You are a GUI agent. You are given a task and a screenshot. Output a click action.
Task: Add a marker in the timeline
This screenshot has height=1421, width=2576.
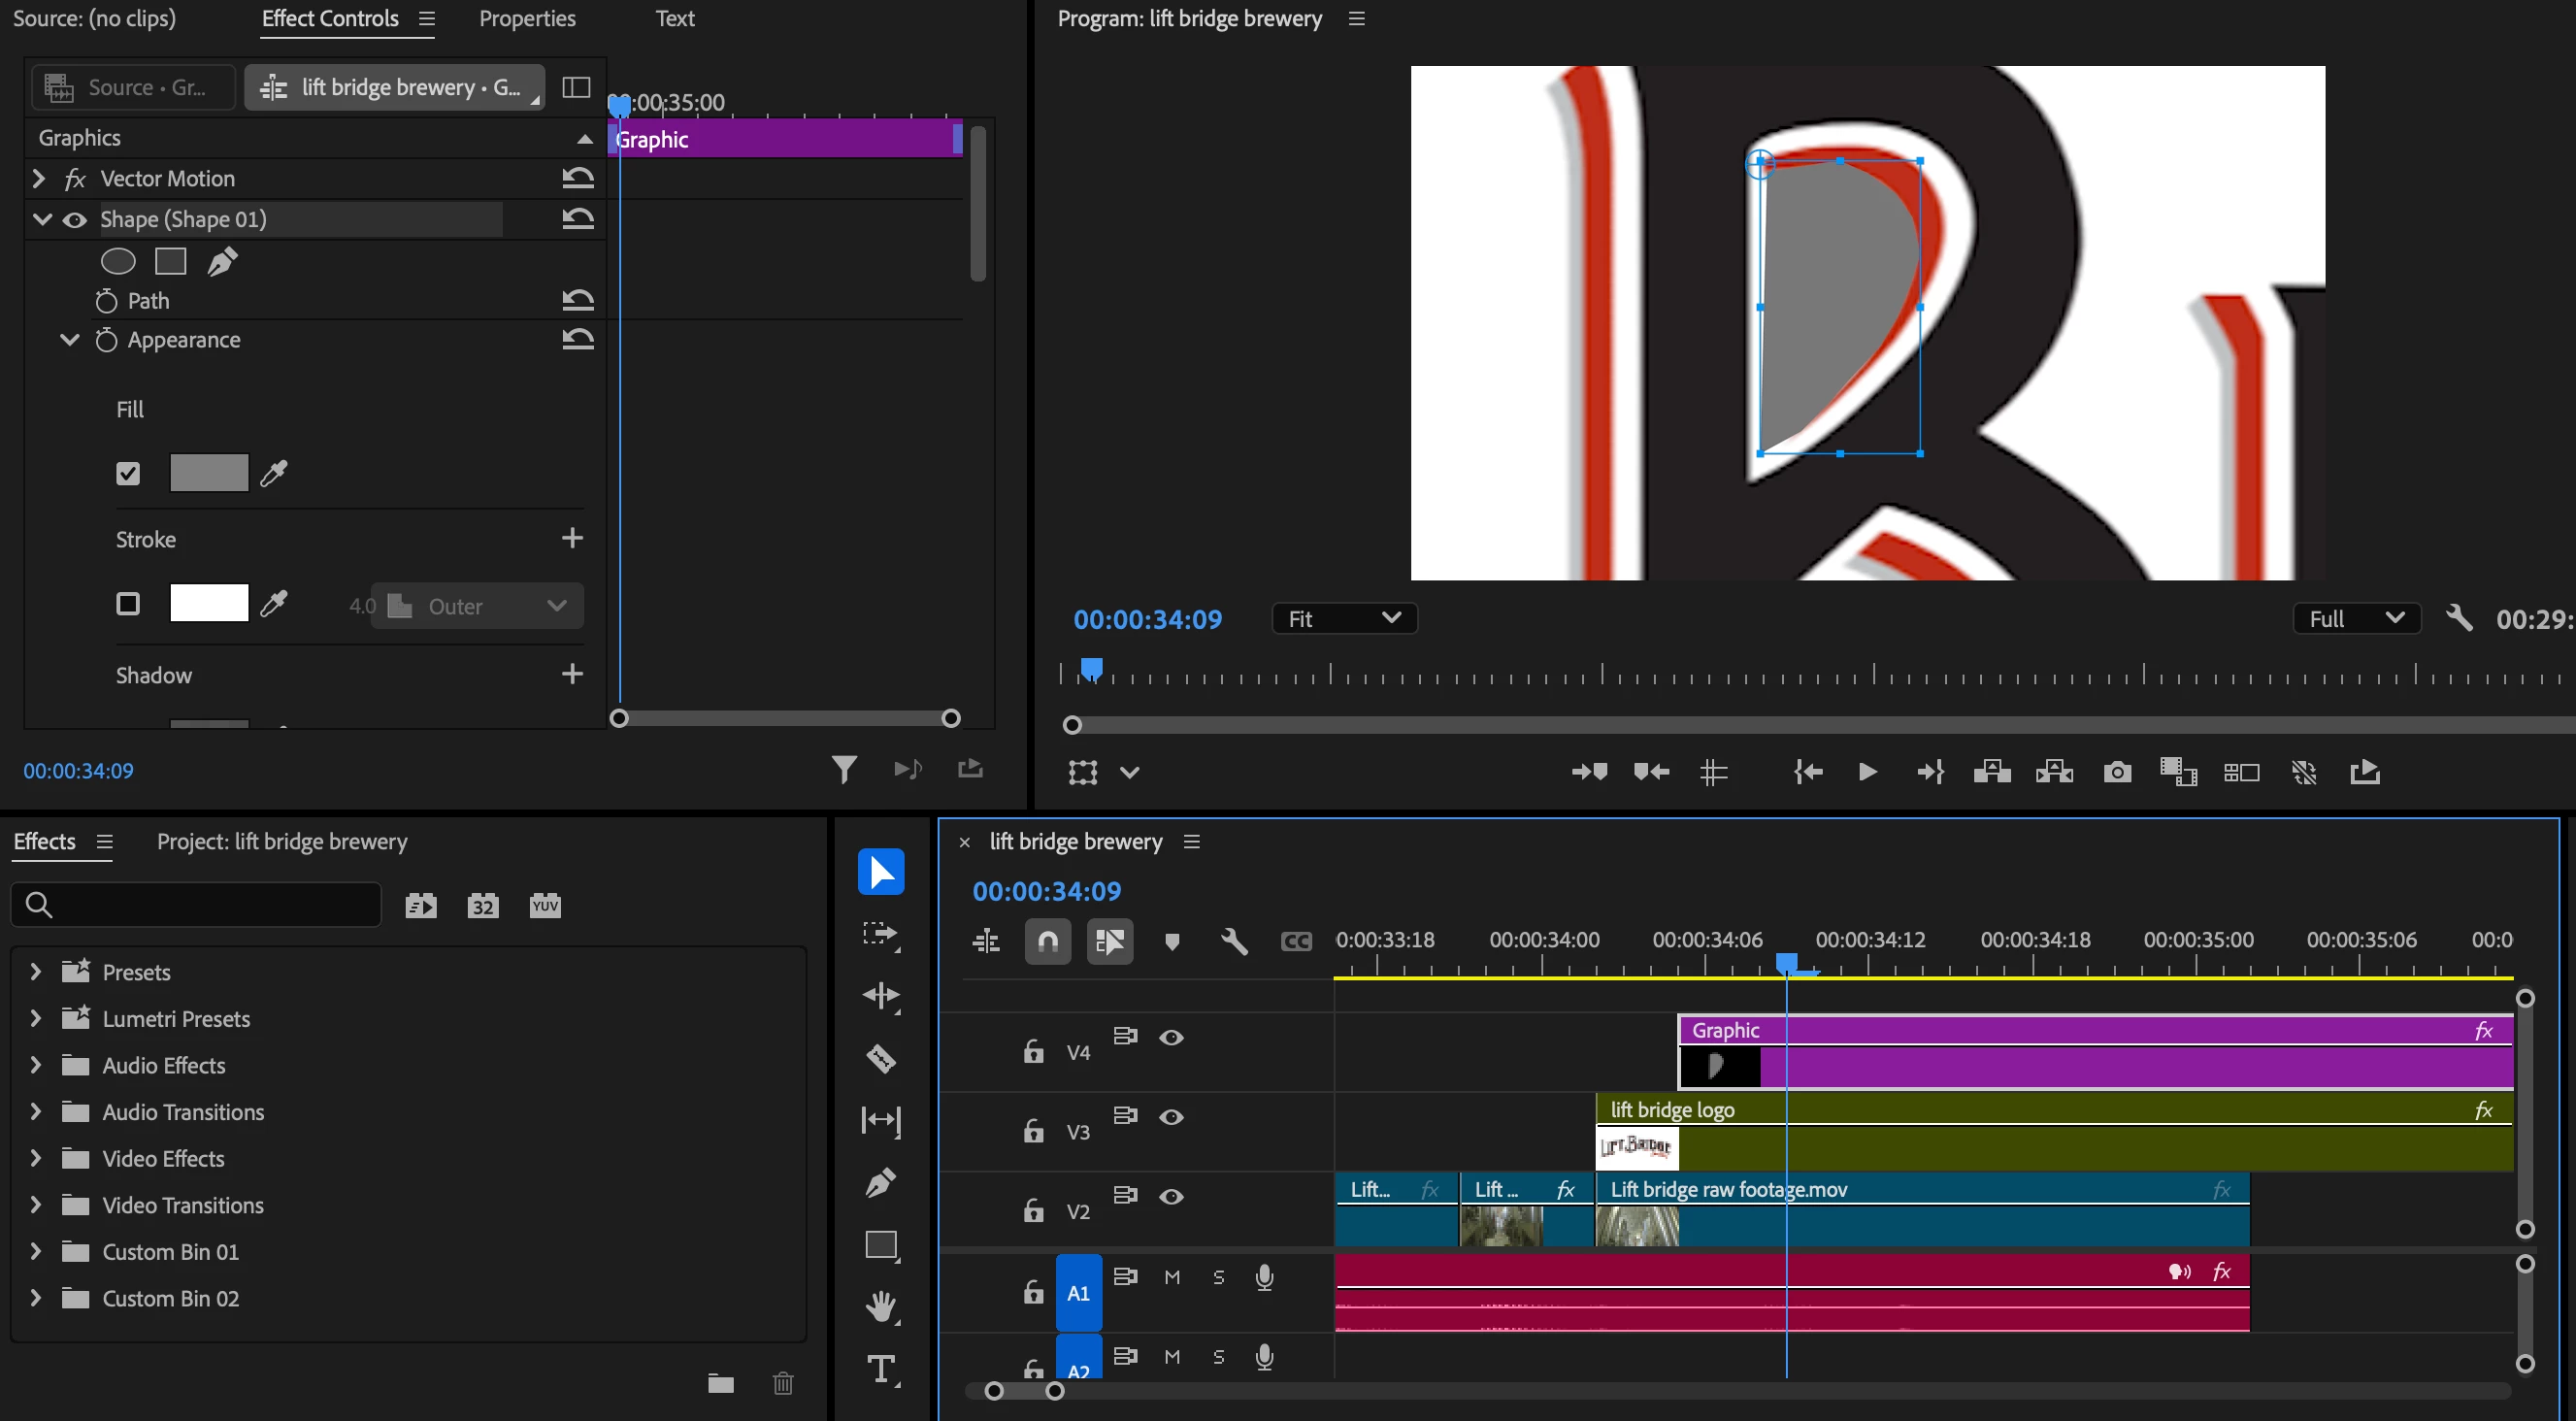[1172, 941]
